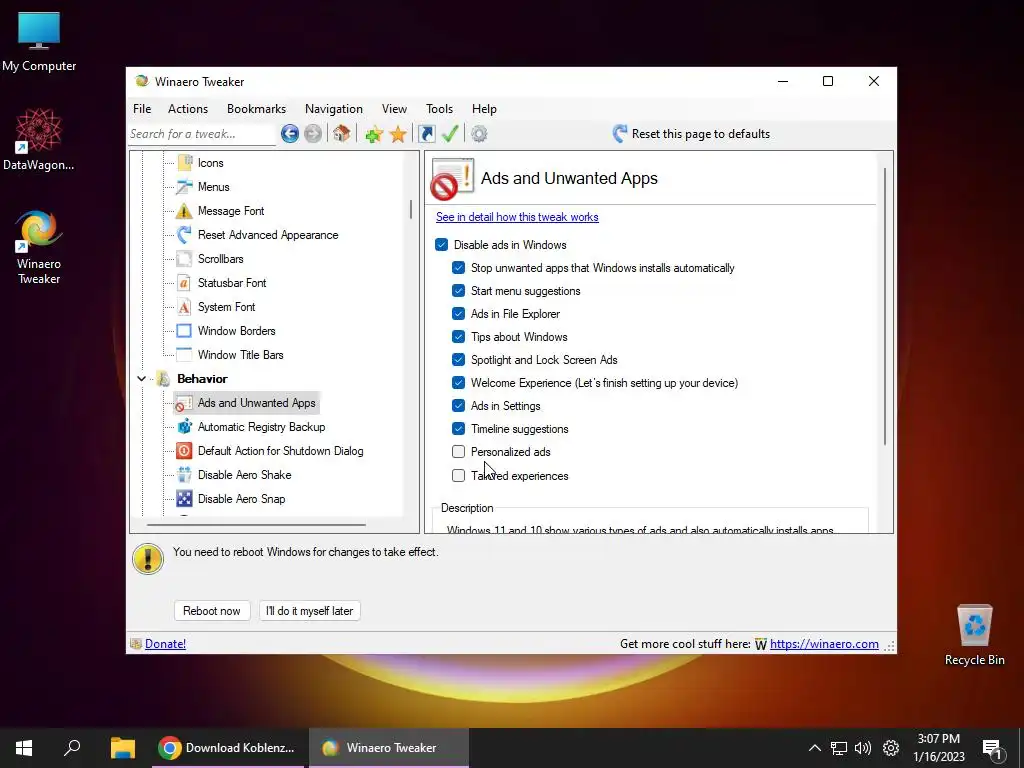Click the shortcut arrow toolbar icon

[426, 134]
